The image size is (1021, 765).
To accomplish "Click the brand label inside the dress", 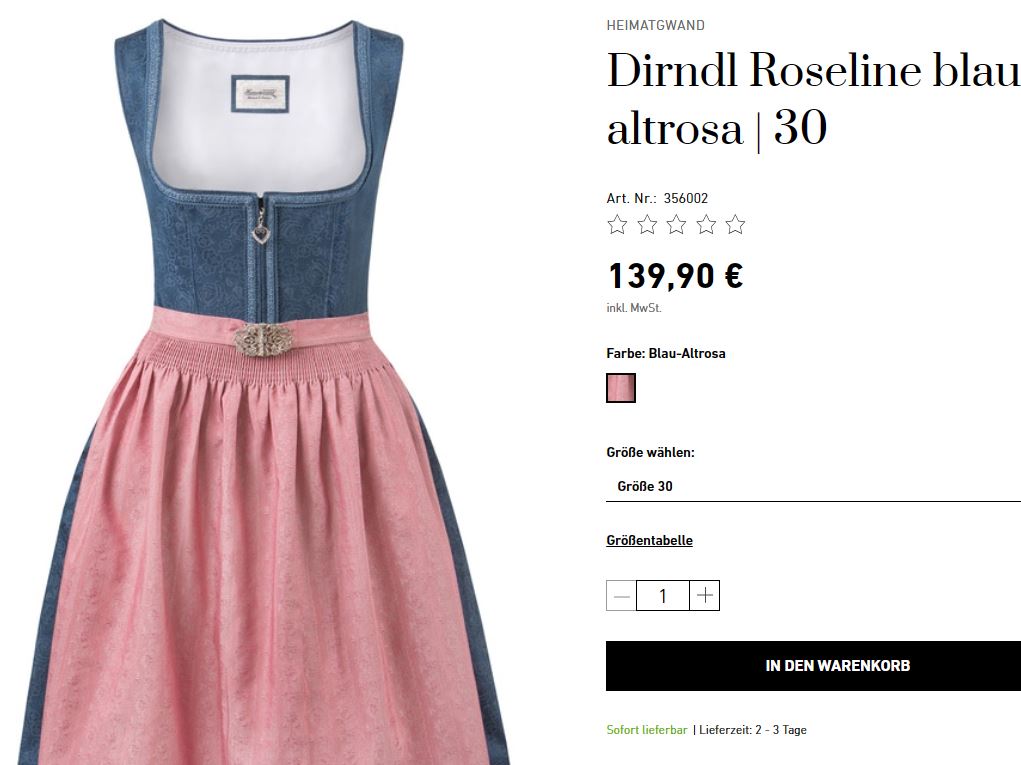I will coord(260,94).
